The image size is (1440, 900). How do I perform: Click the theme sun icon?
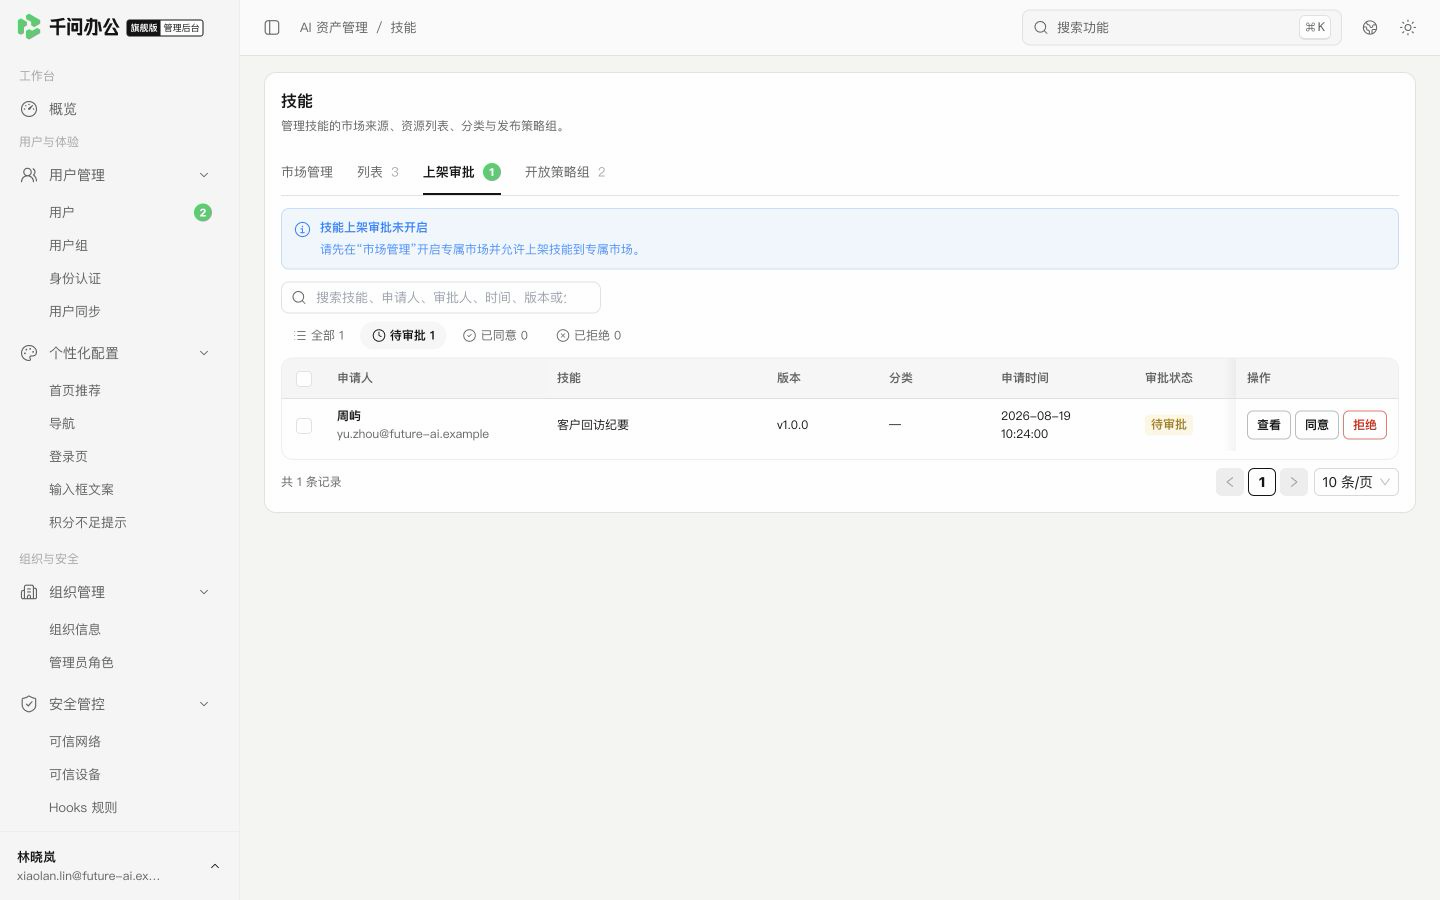(x=1408, y=28)
